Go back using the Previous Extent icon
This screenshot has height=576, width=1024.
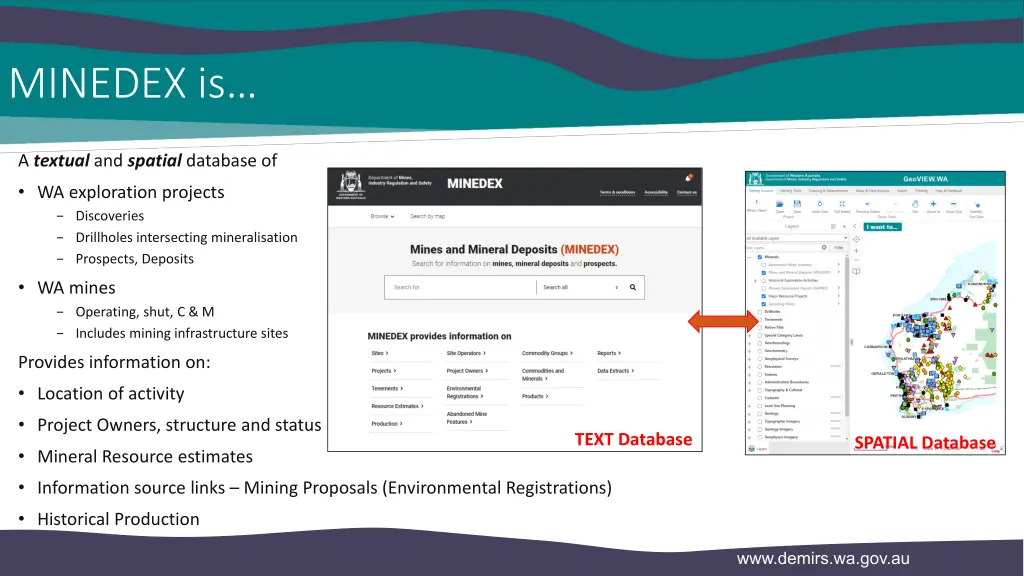867,204
